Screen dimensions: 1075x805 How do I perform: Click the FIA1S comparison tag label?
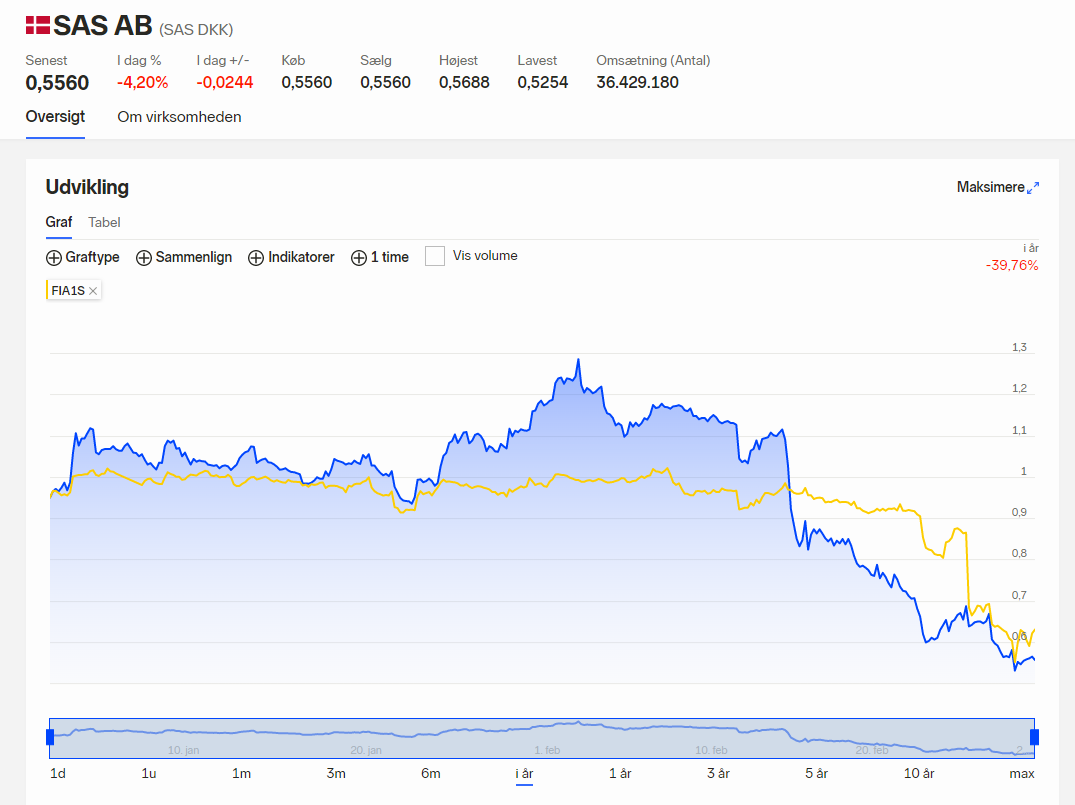coord(68,291)
